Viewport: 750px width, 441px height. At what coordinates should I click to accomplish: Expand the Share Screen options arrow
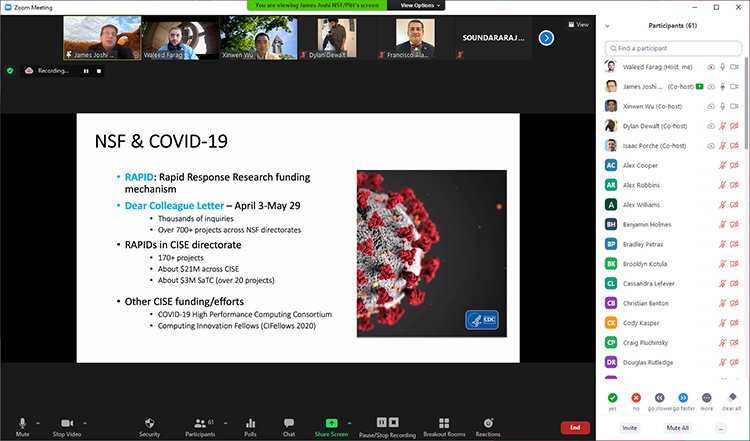(x=349, y=423)
